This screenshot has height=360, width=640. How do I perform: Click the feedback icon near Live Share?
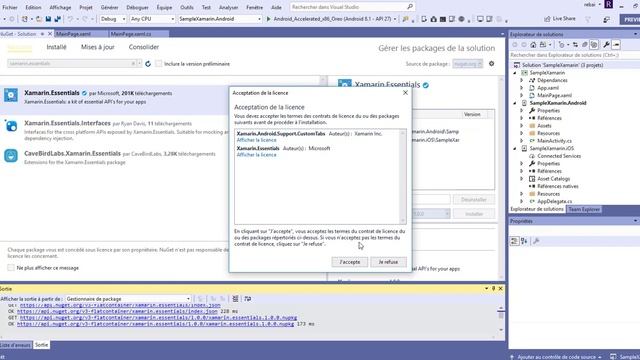coord(606,19)
